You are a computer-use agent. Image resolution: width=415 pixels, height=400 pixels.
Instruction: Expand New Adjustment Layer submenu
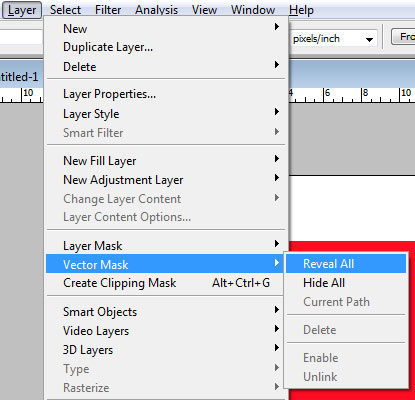(166, 180)
